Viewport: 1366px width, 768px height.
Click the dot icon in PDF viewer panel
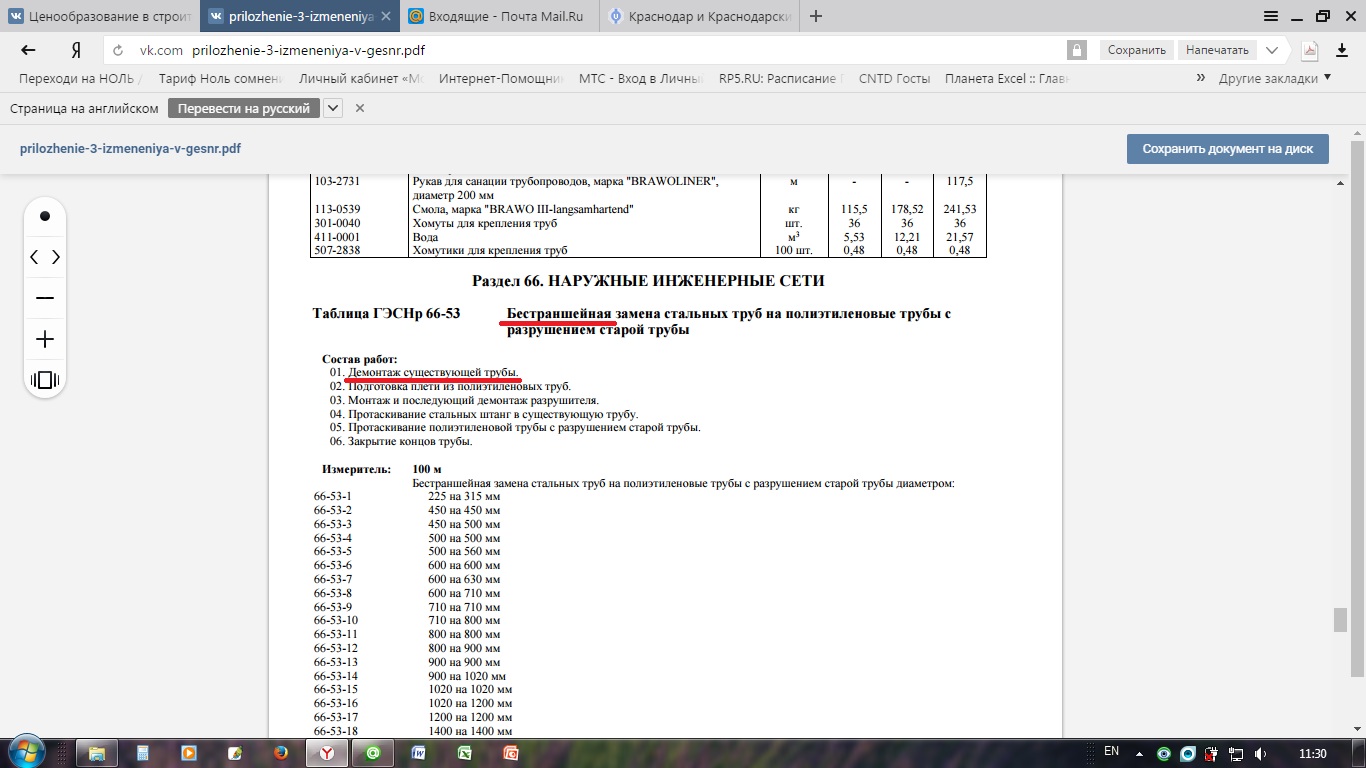pos(45,216)
